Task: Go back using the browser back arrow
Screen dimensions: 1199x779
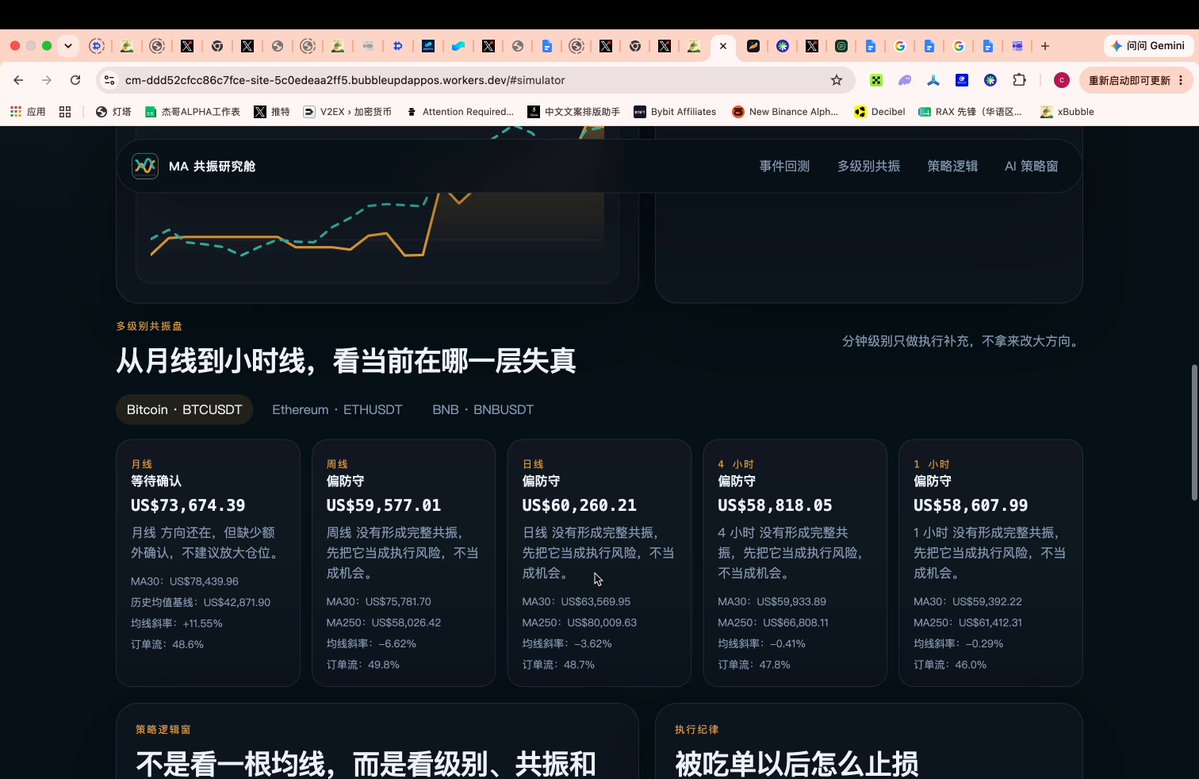Action: coord(18,80)
